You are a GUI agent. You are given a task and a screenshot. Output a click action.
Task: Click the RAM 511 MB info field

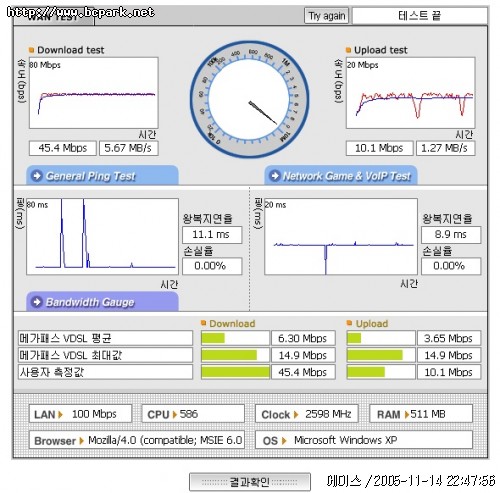tap(421, 414)
